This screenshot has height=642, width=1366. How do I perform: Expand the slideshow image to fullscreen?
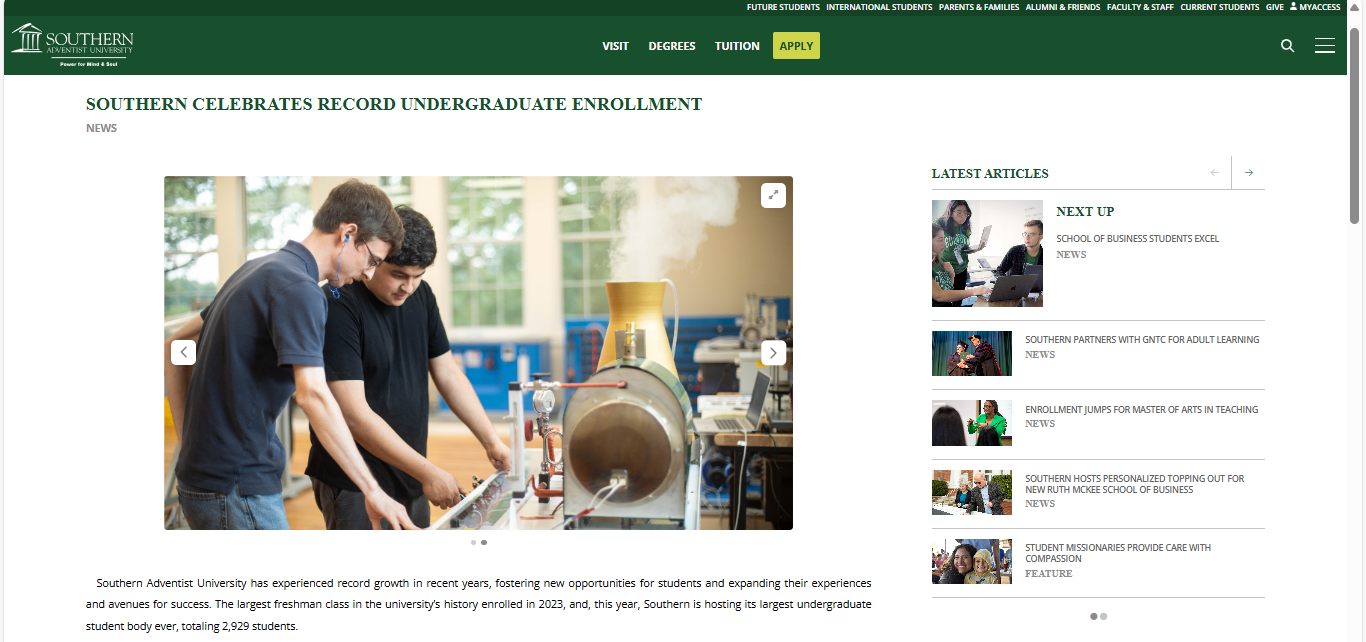coord(773,195)
